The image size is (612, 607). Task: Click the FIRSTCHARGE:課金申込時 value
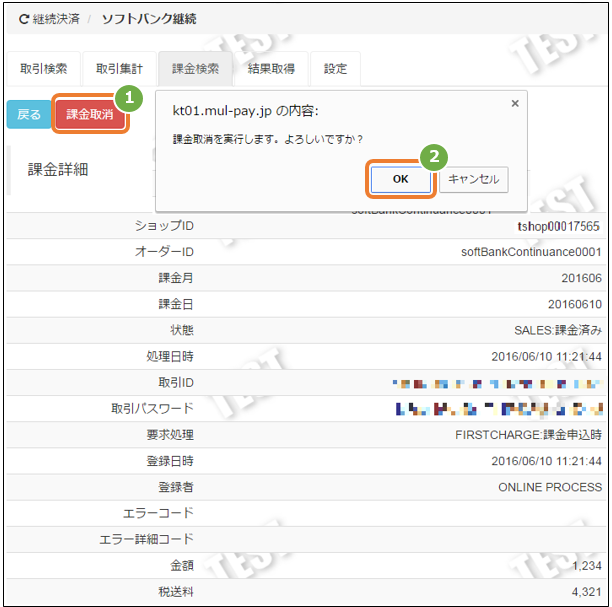click(x=528, y=435)
